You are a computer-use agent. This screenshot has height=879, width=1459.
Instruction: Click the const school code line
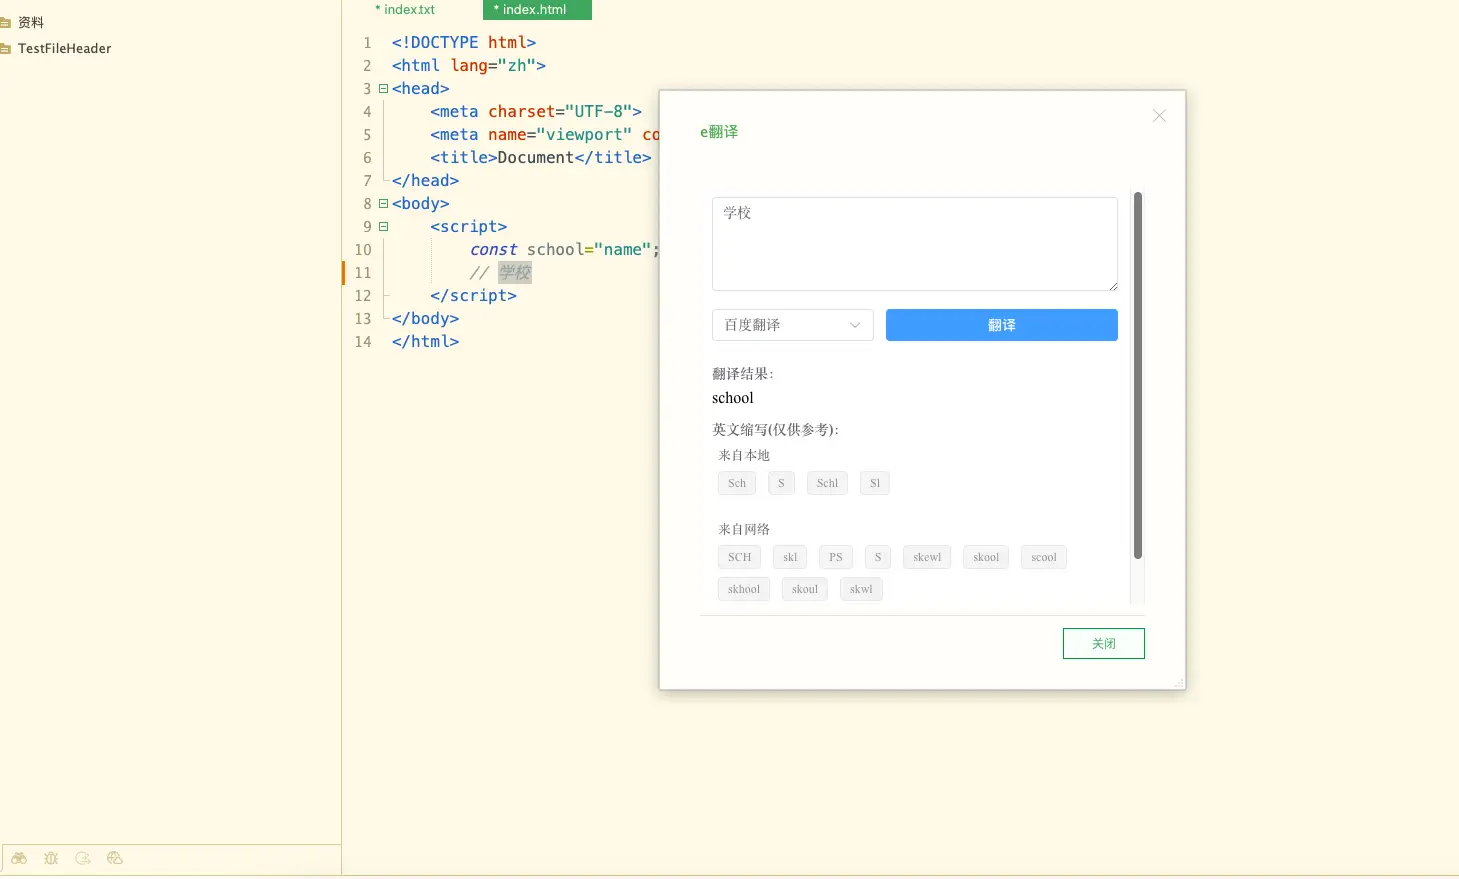(x=565, y=250)
